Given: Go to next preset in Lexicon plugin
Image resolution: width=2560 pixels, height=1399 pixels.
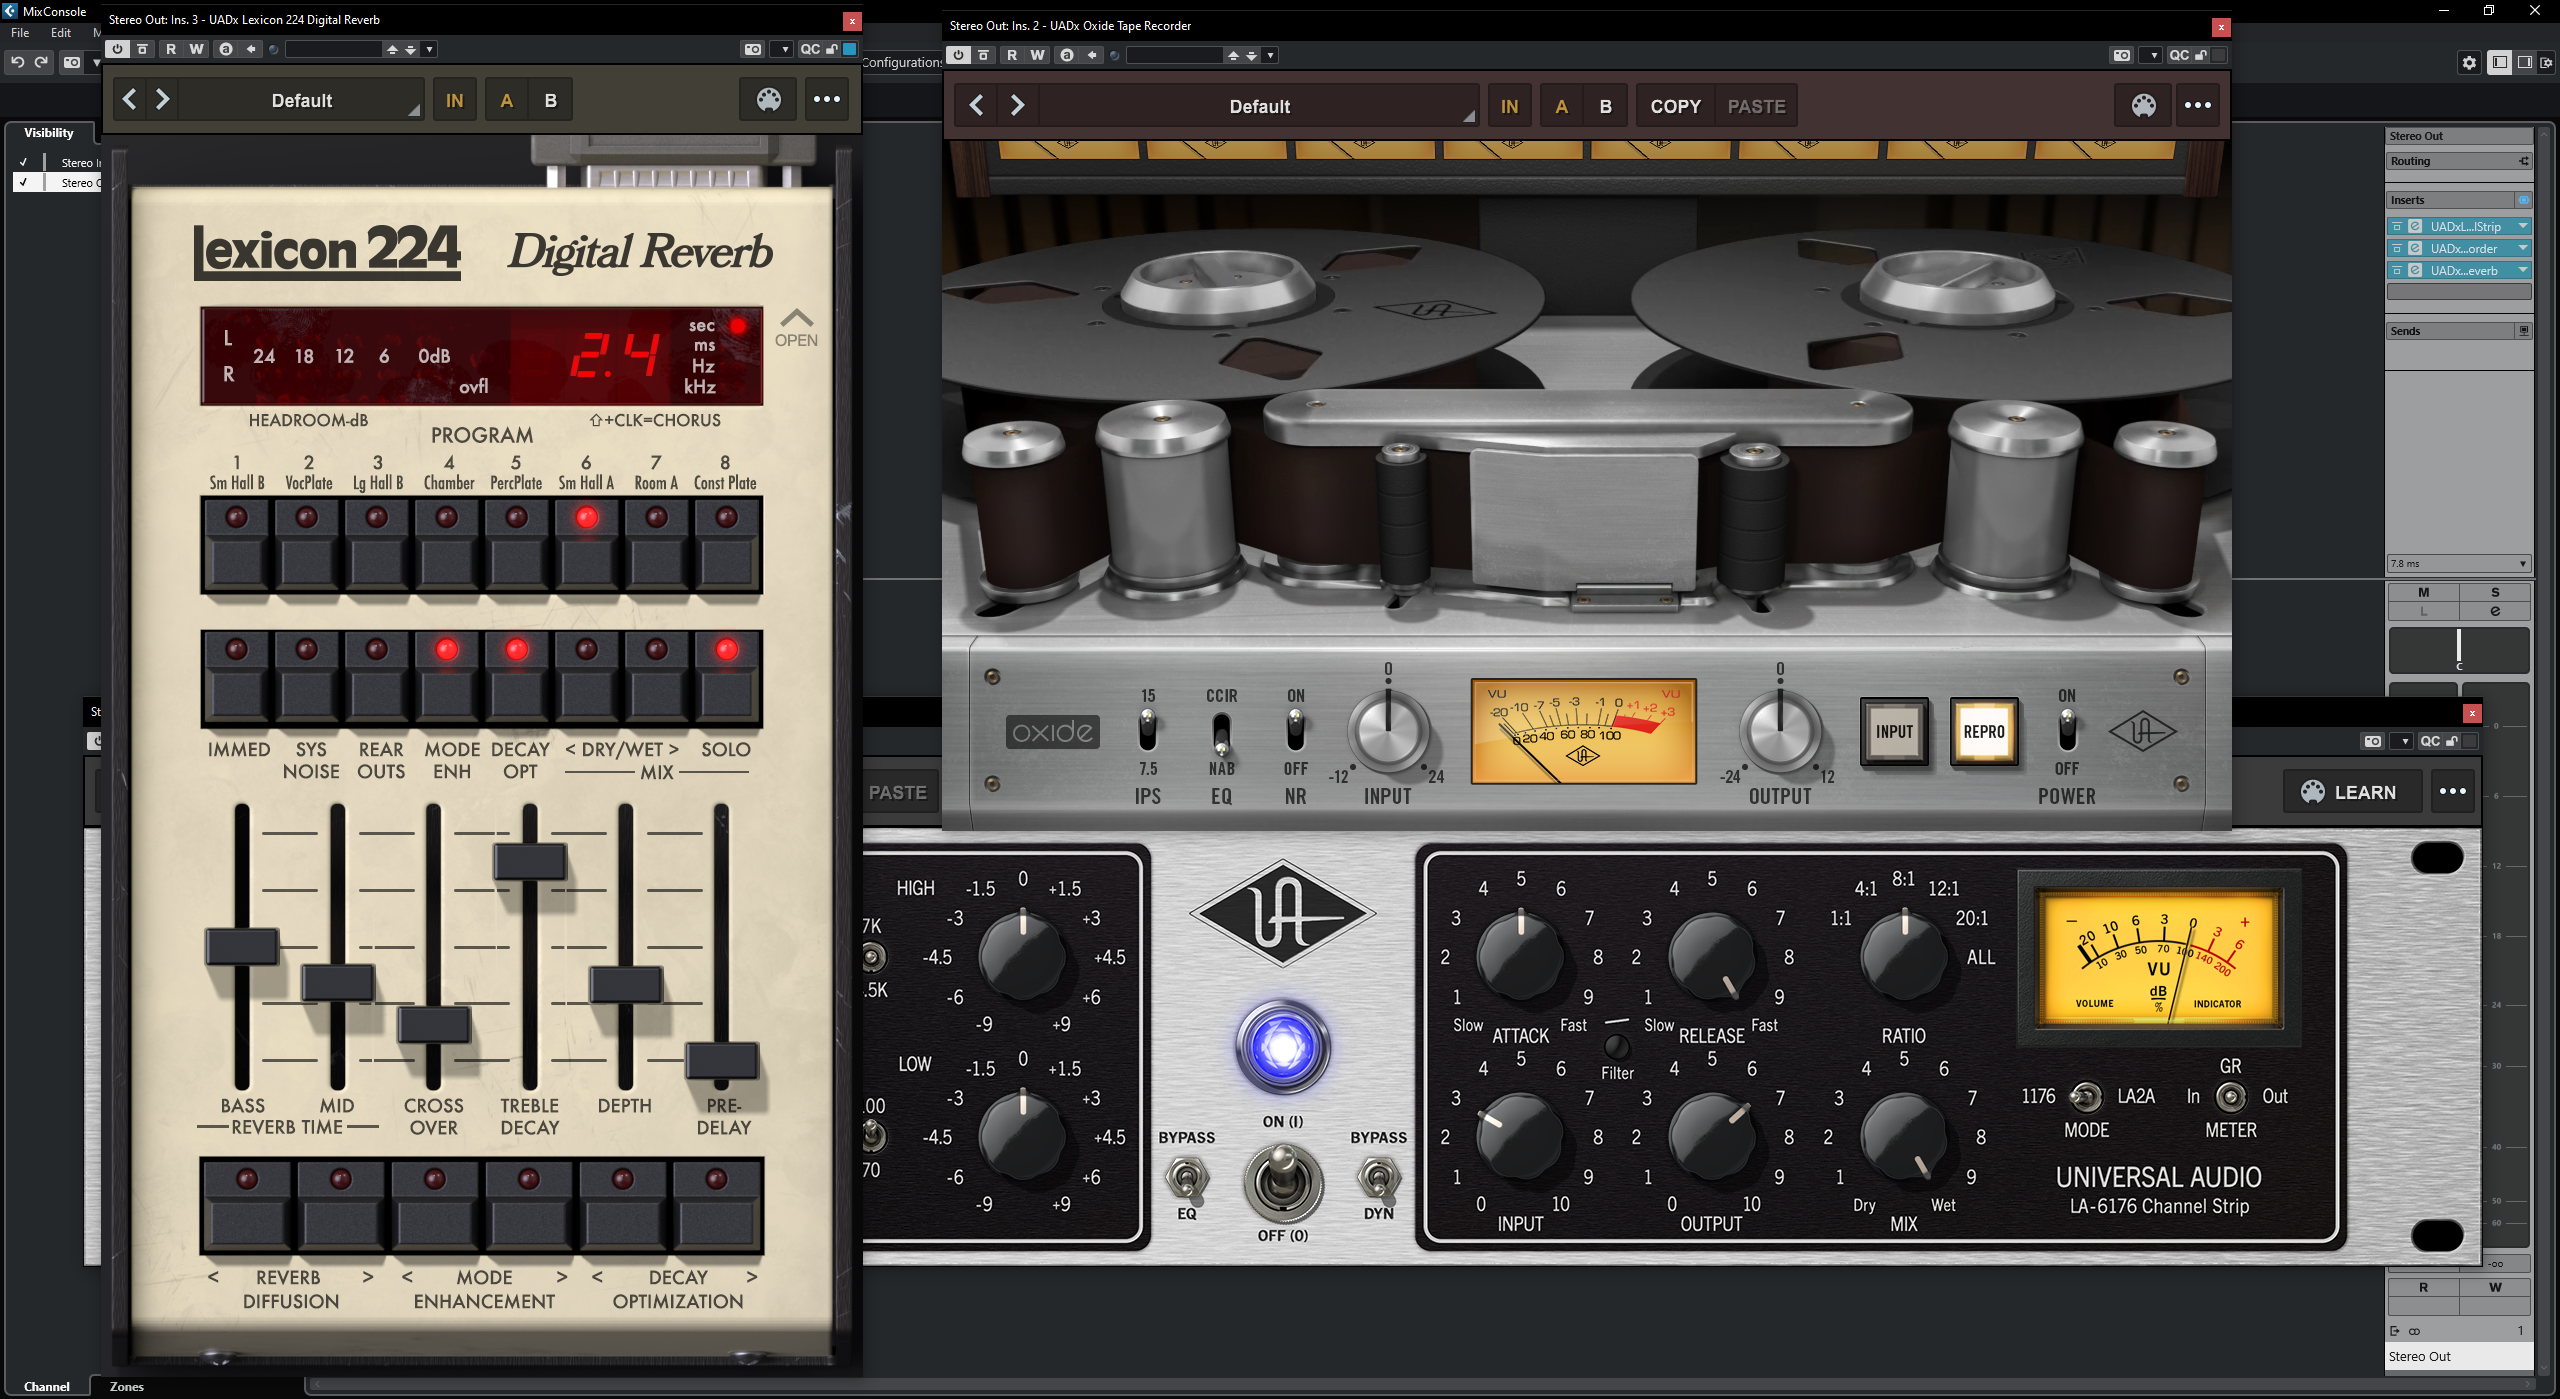Looking at the screenshot, I should coord(163,100).
